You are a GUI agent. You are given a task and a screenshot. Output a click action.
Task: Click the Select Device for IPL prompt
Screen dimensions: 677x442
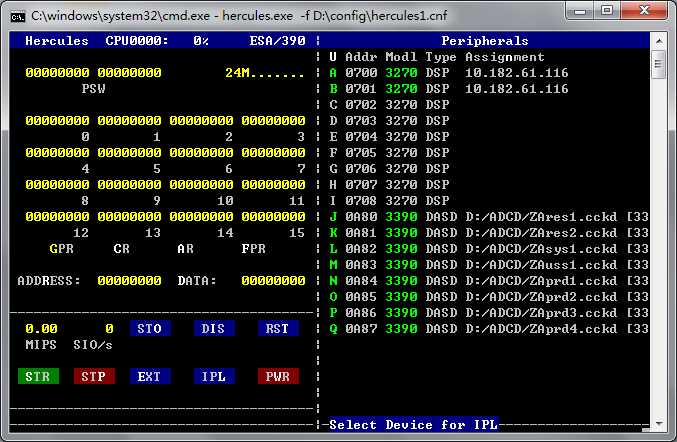point(413,424)
